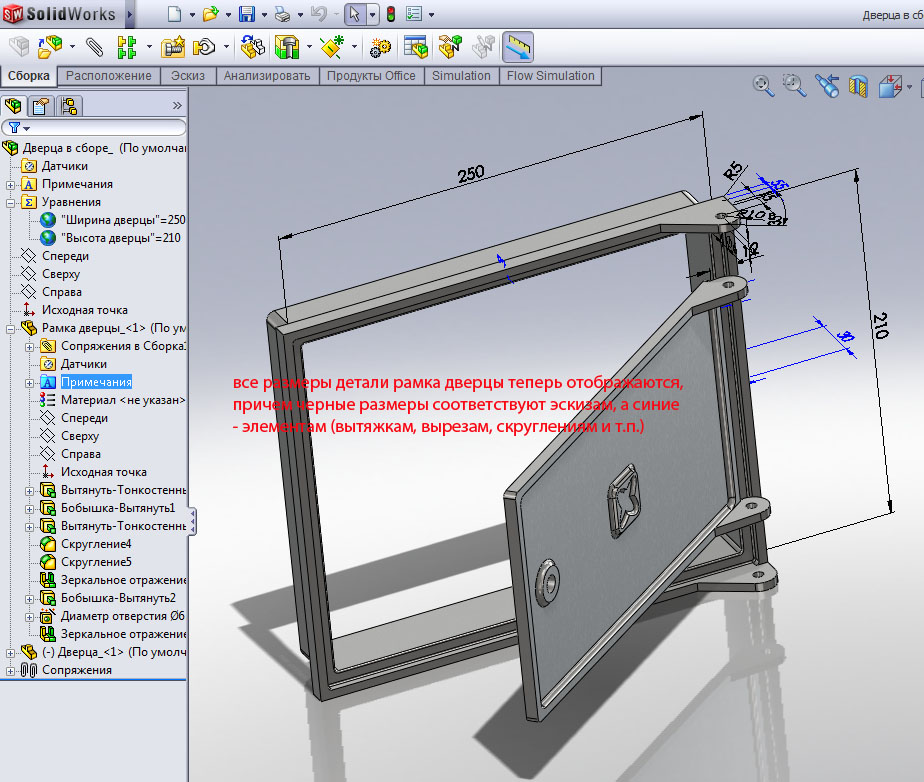Select Скругление4 feature in the tree
The height and width of the screenshot is (782, 924).
pyautogui.click(x=96, y=544)
